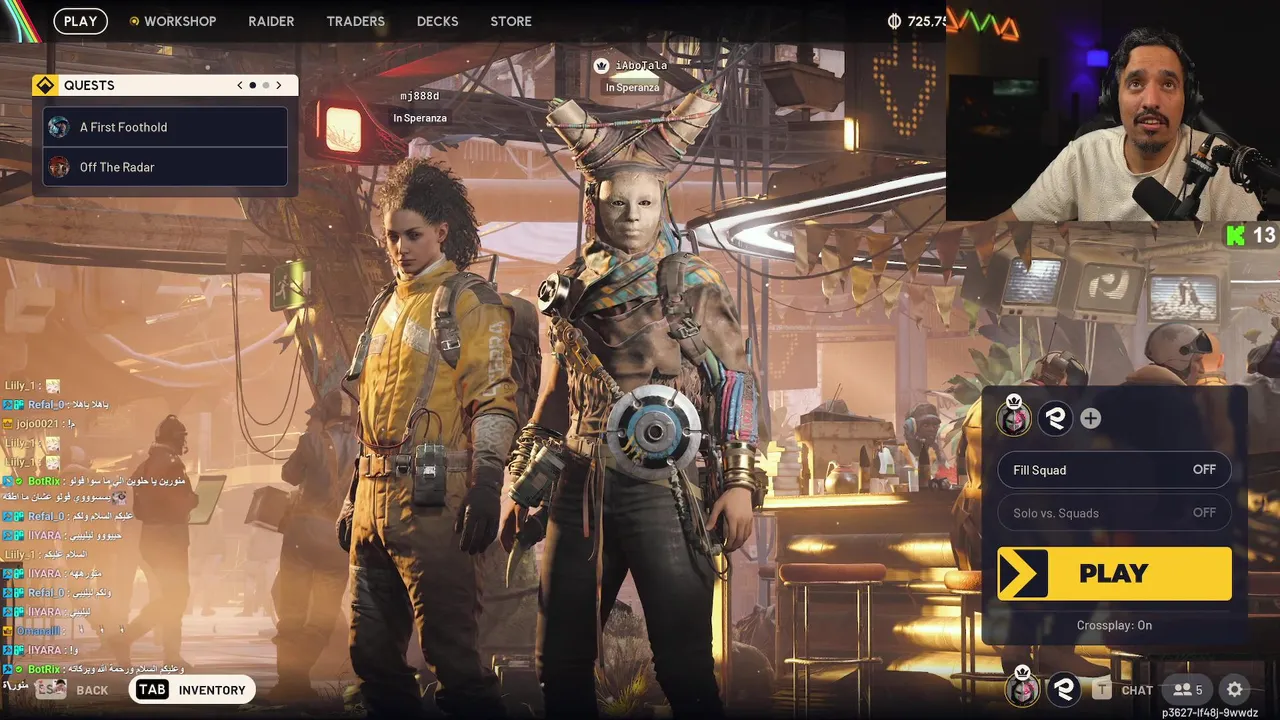Click the streamer webcam feed

1112,110
